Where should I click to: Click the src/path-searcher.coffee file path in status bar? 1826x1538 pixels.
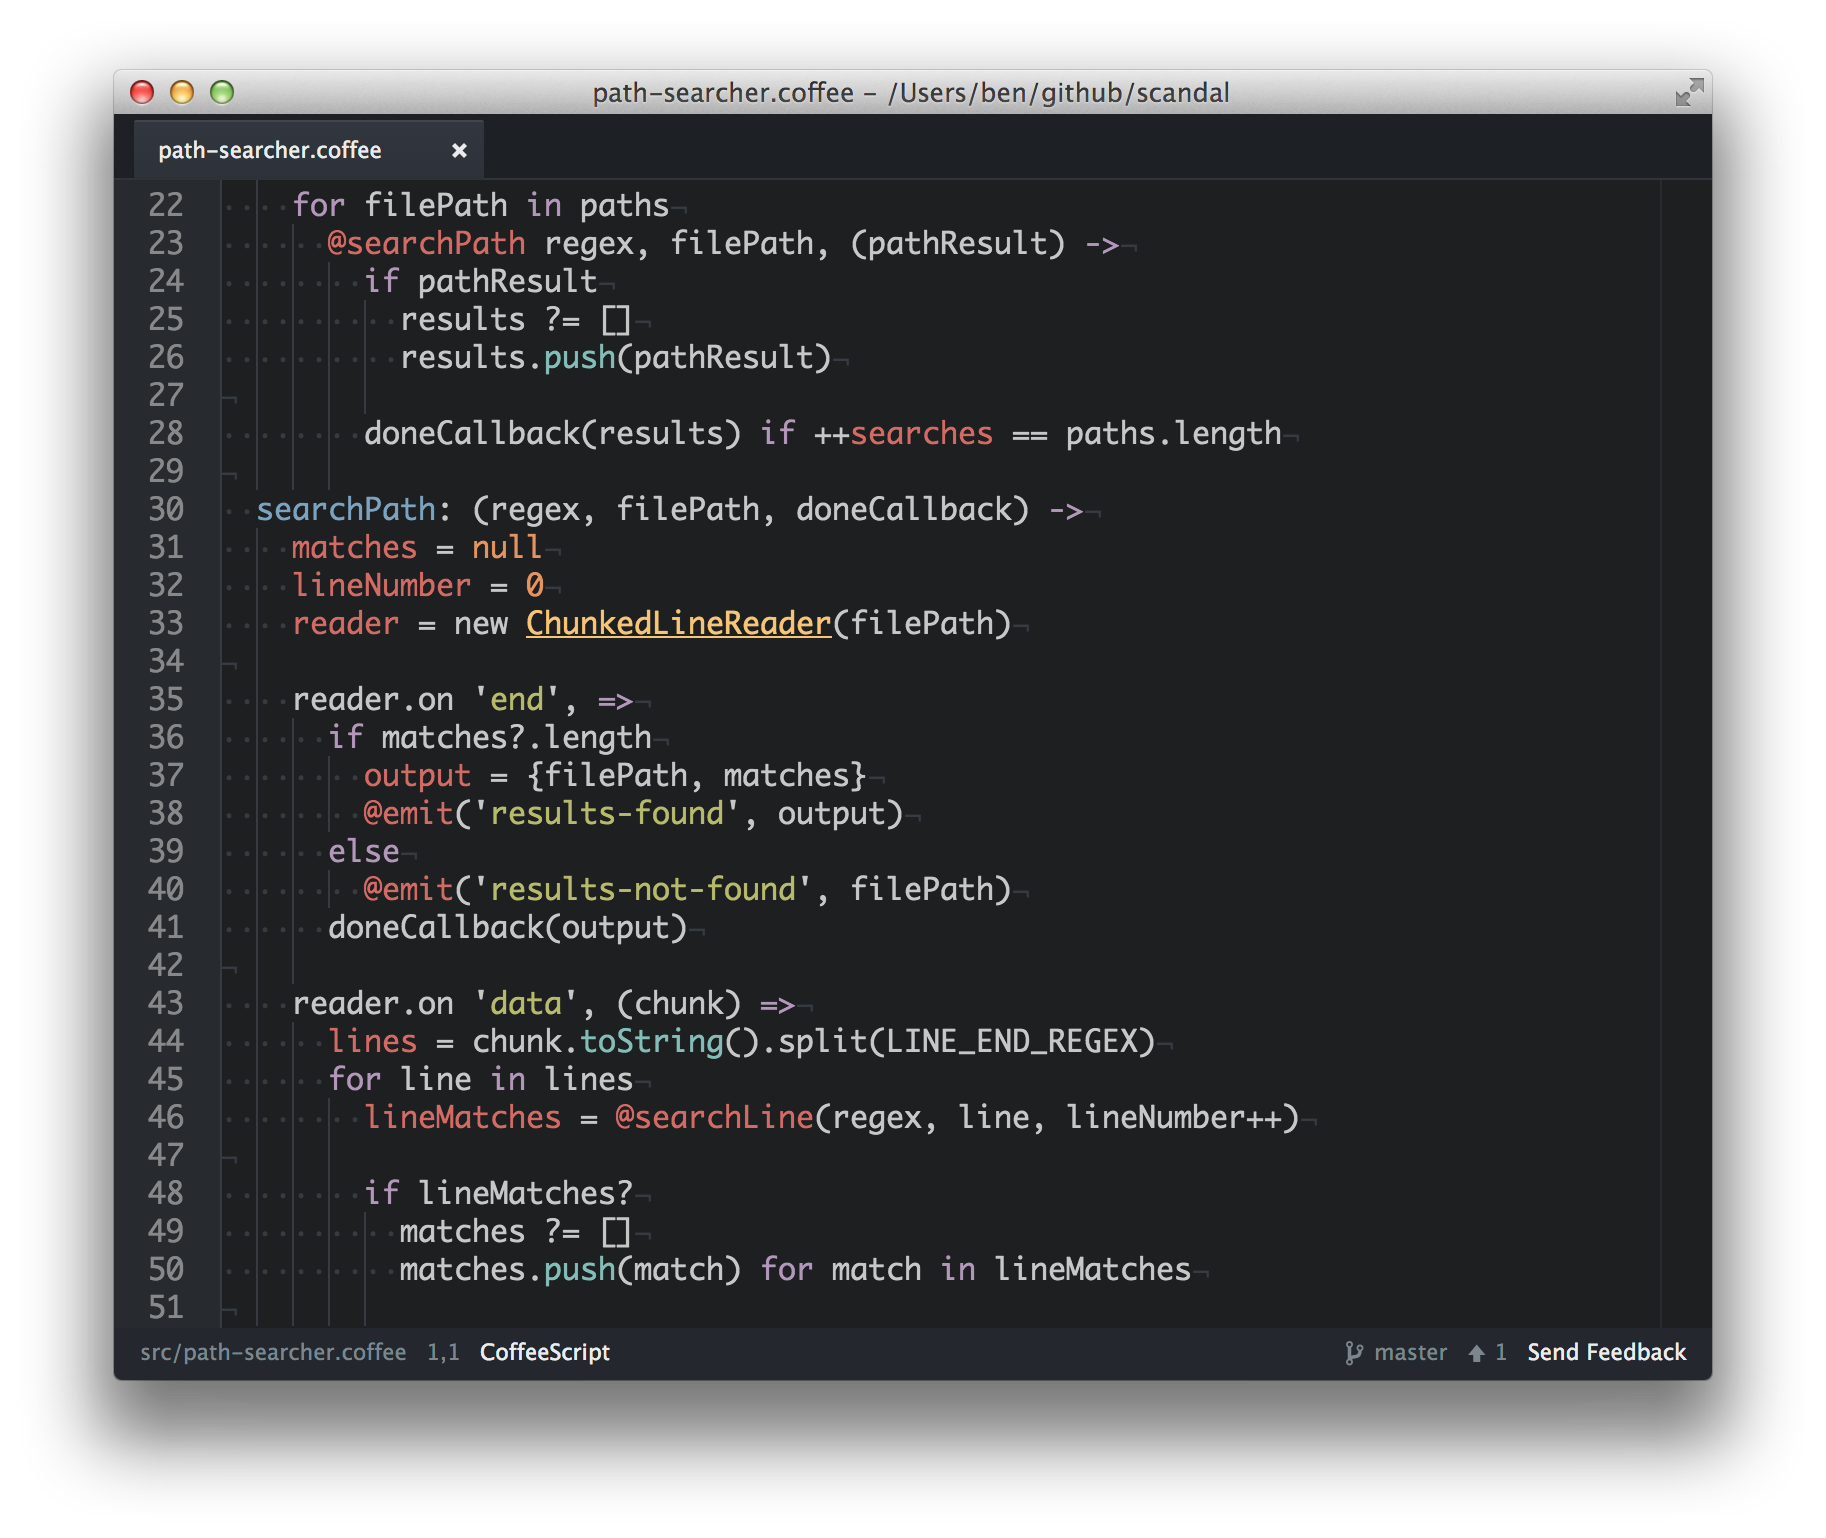273,1352
